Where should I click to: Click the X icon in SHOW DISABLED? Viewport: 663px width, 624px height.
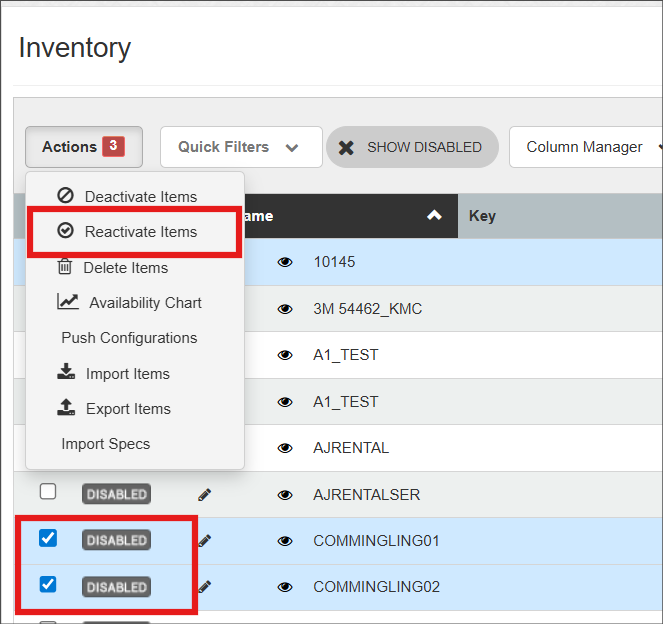346,147
